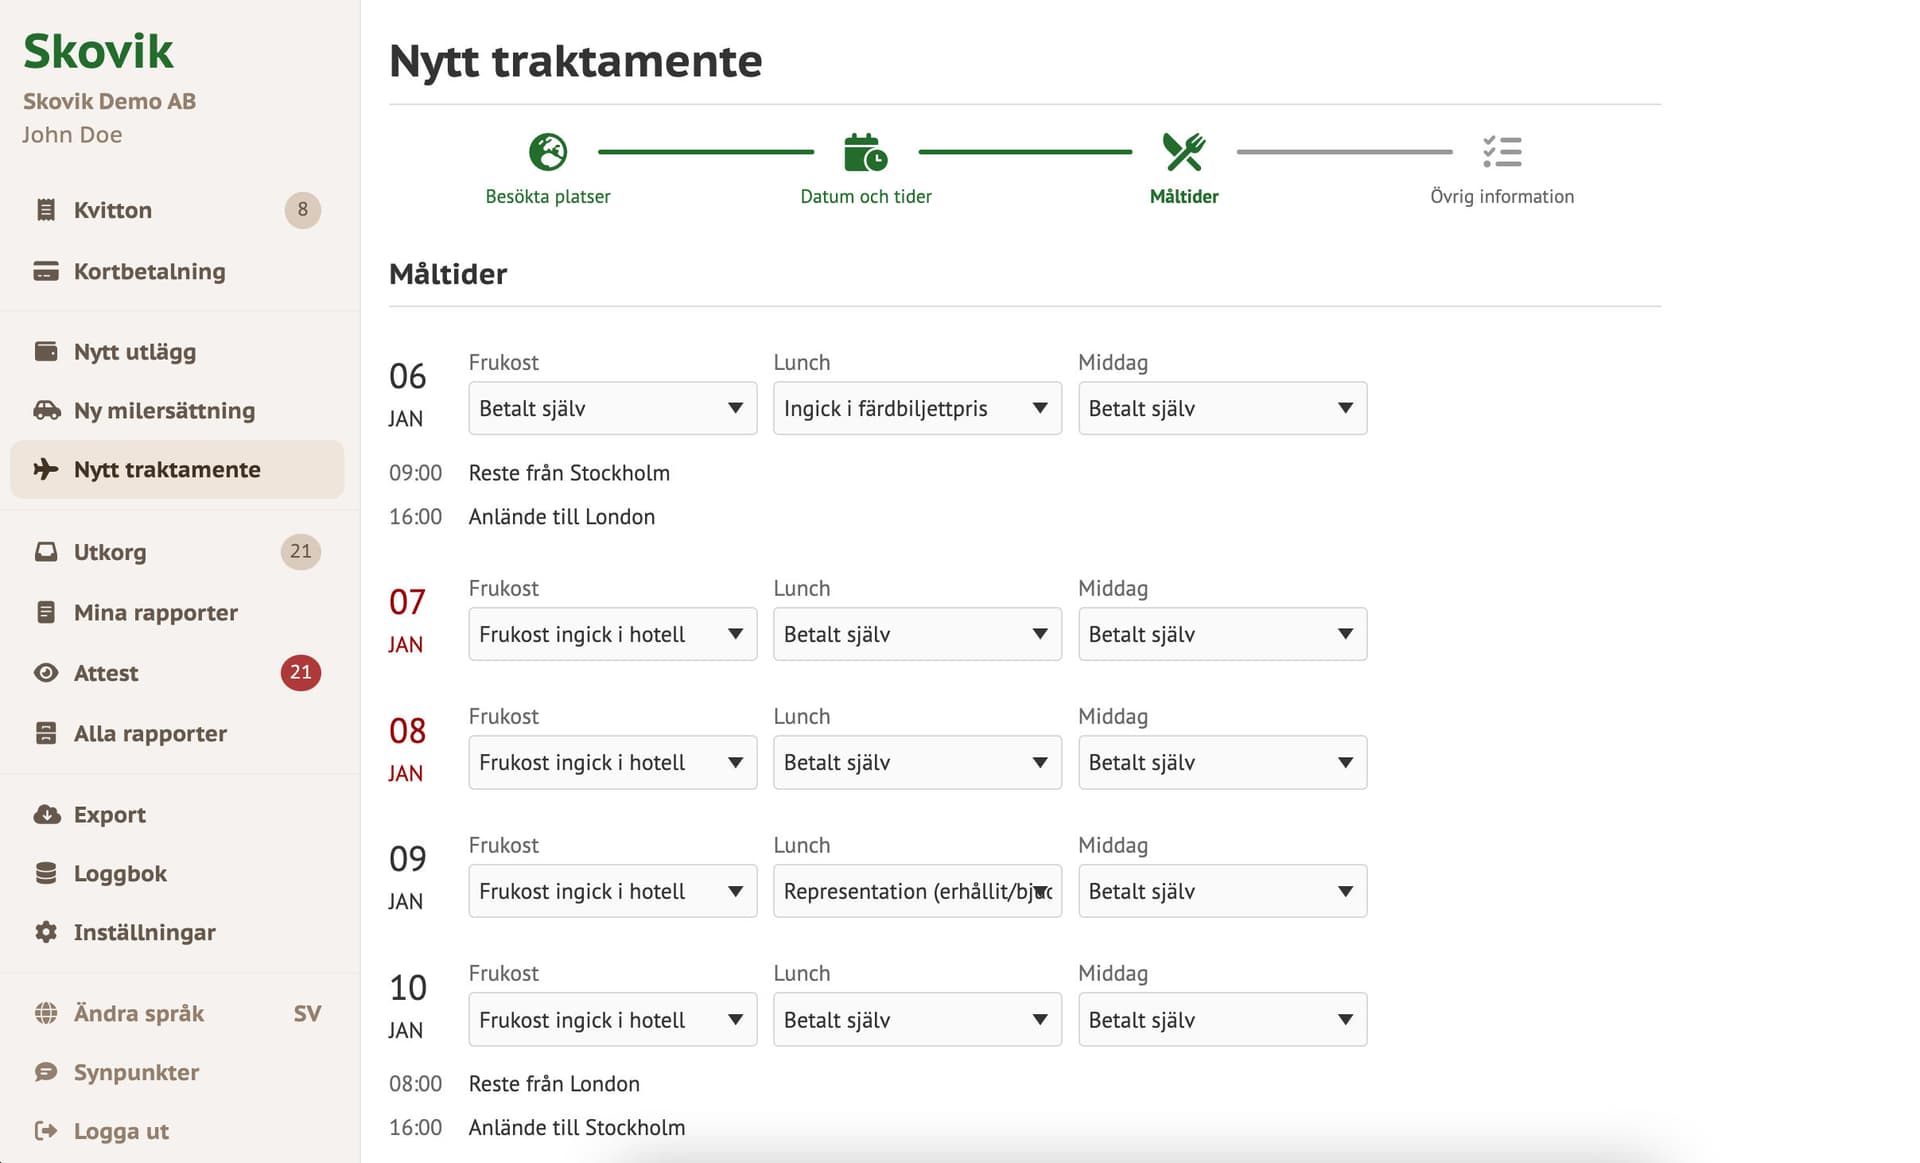Select Nytt utlägg menu item
The width and height of the screenshot is (1920, 1163).
tap(177, 351)
